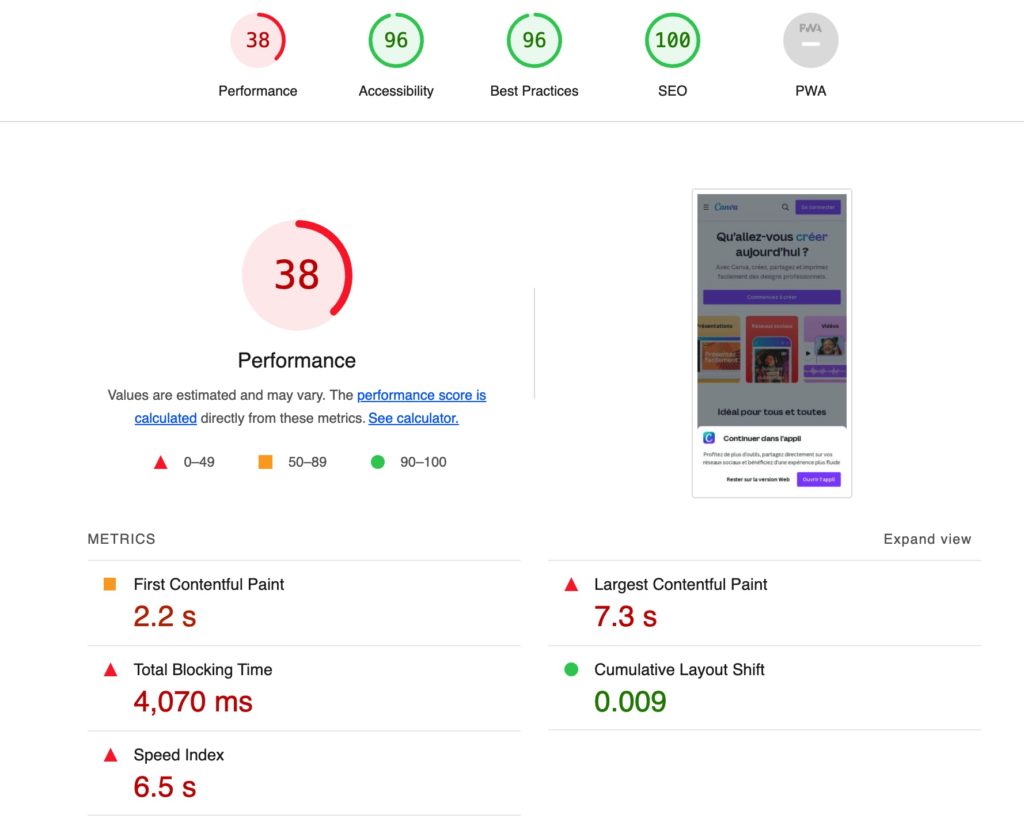The width and height of the screenshot is (1024, 818).
Task: Jump to the Accessibility category label
Action: tap(396, 91)
